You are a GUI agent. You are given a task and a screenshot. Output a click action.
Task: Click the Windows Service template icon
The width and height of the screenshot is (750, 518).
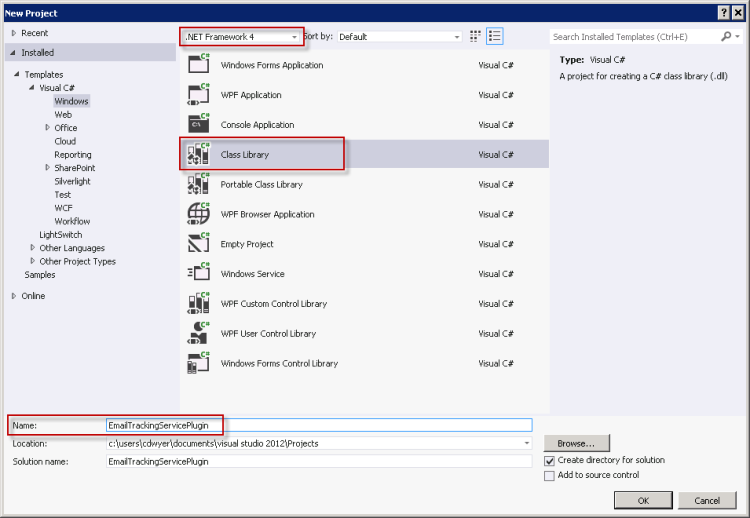click(199, 273)
